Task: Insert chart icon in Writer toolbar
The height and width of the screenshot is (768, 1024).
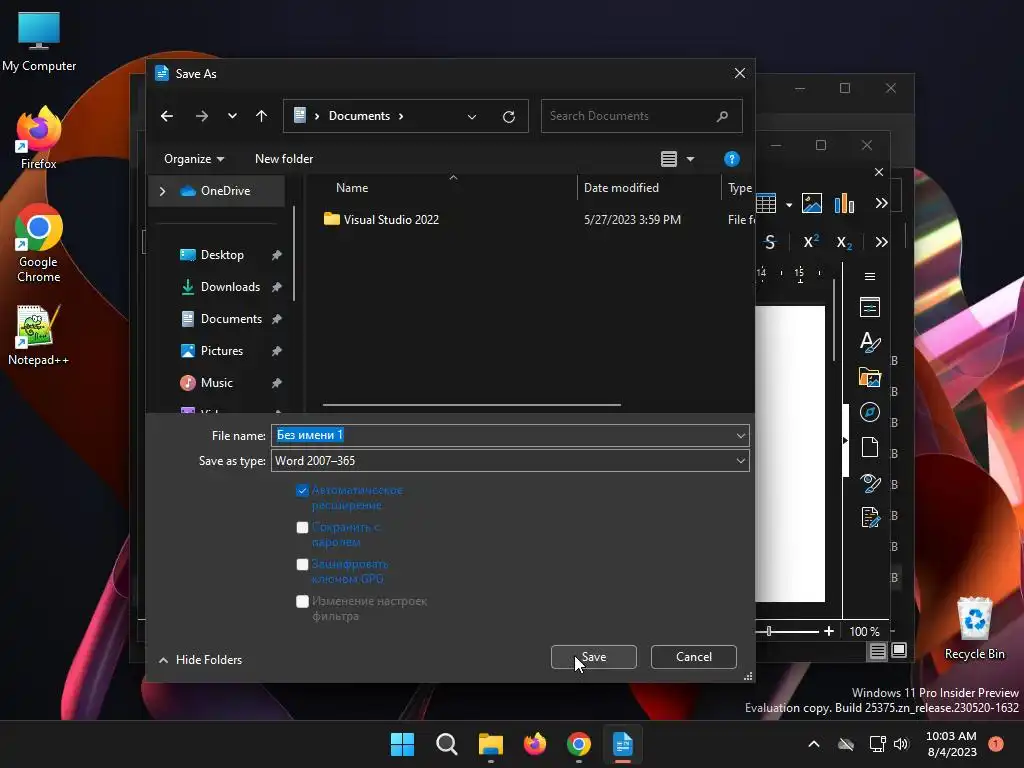Action: [x=844, y=204]
